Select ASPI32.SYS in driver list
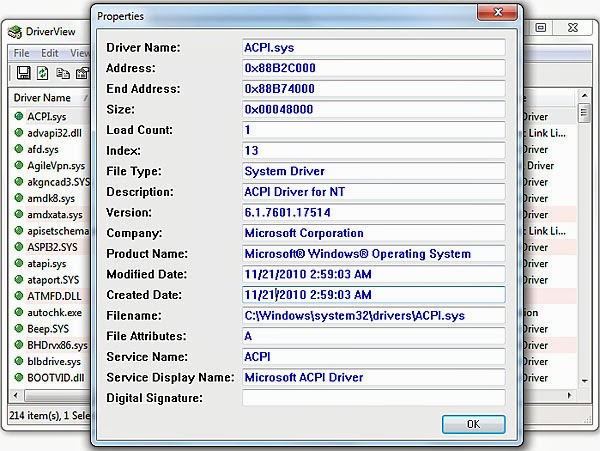 point(52,247)
